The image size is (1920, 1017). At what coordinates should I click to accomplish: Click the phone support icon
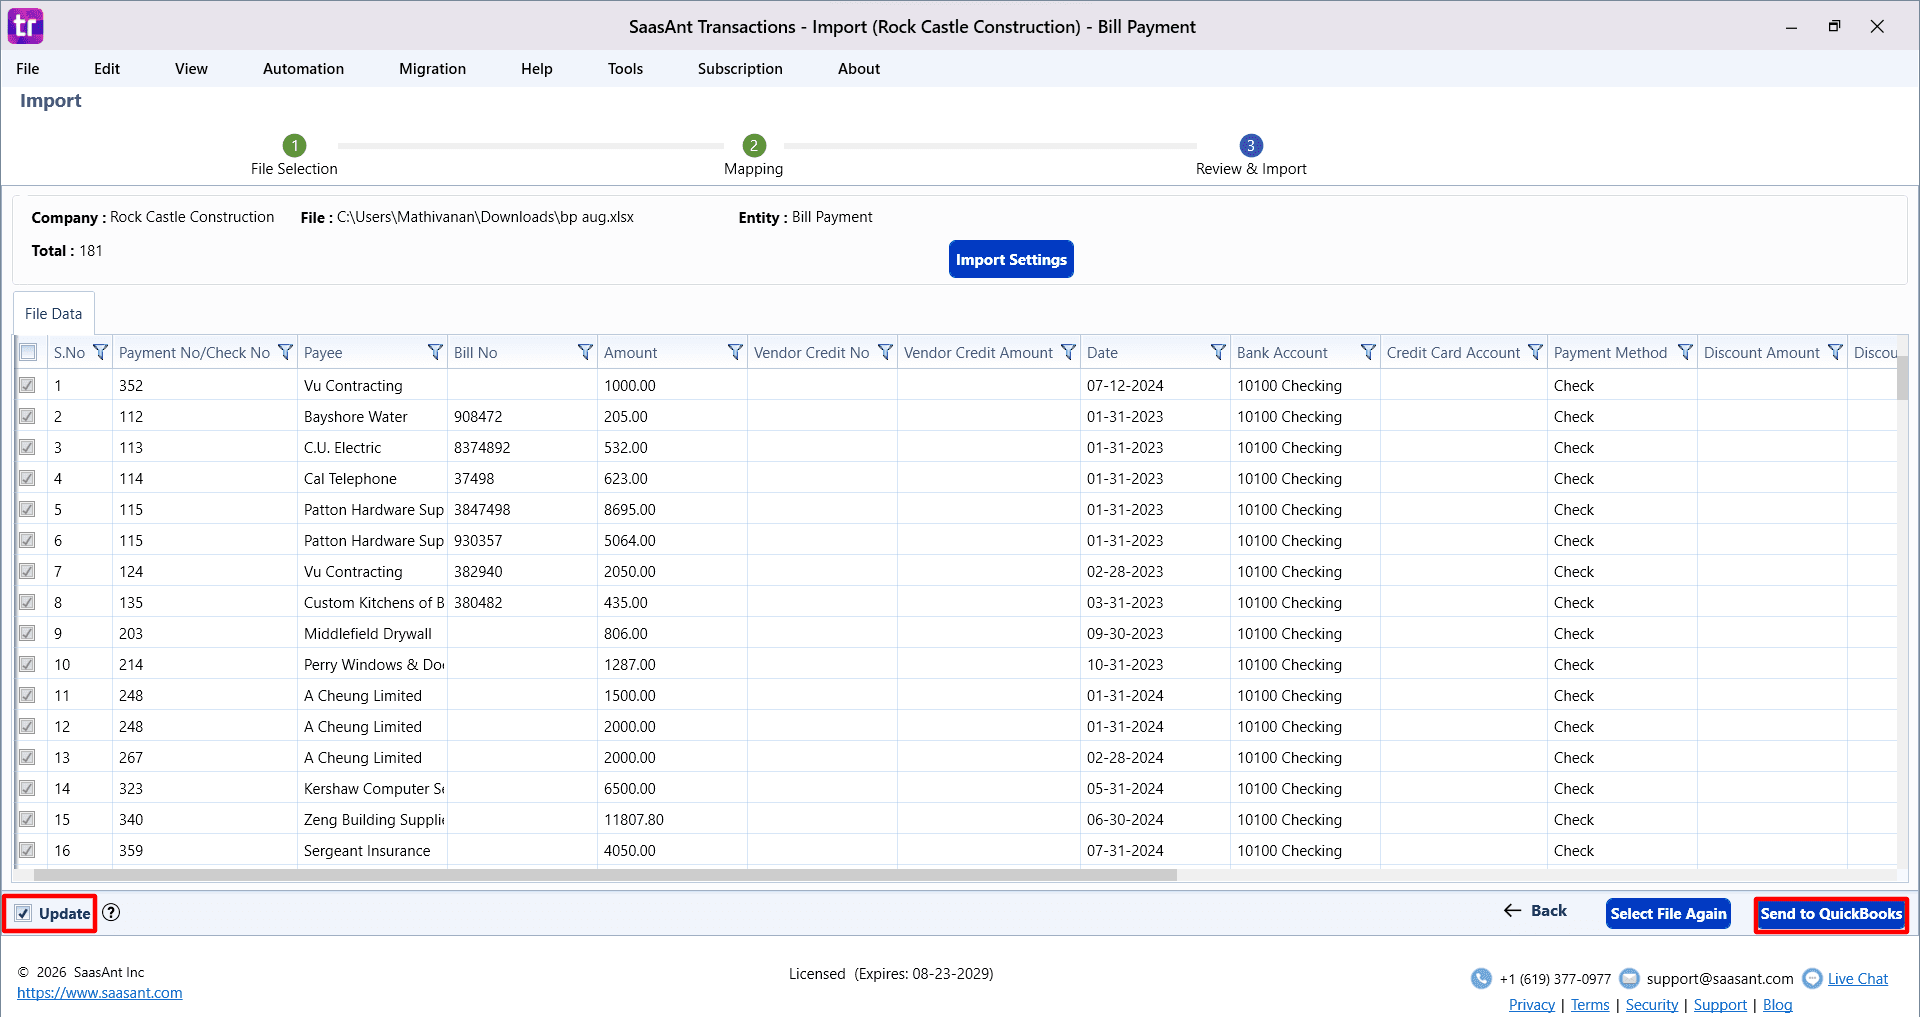pos(1481,978)
